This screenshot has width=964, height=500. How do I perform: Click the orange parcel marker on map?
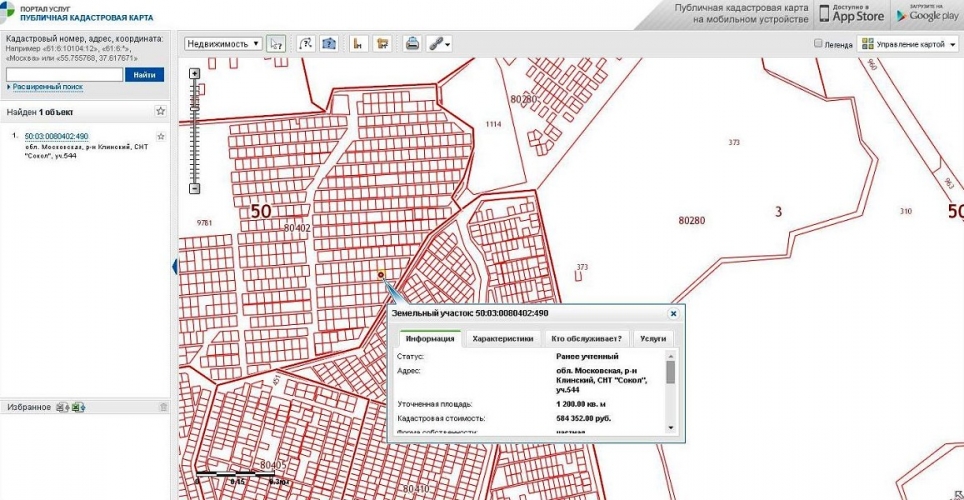(381, 274)
